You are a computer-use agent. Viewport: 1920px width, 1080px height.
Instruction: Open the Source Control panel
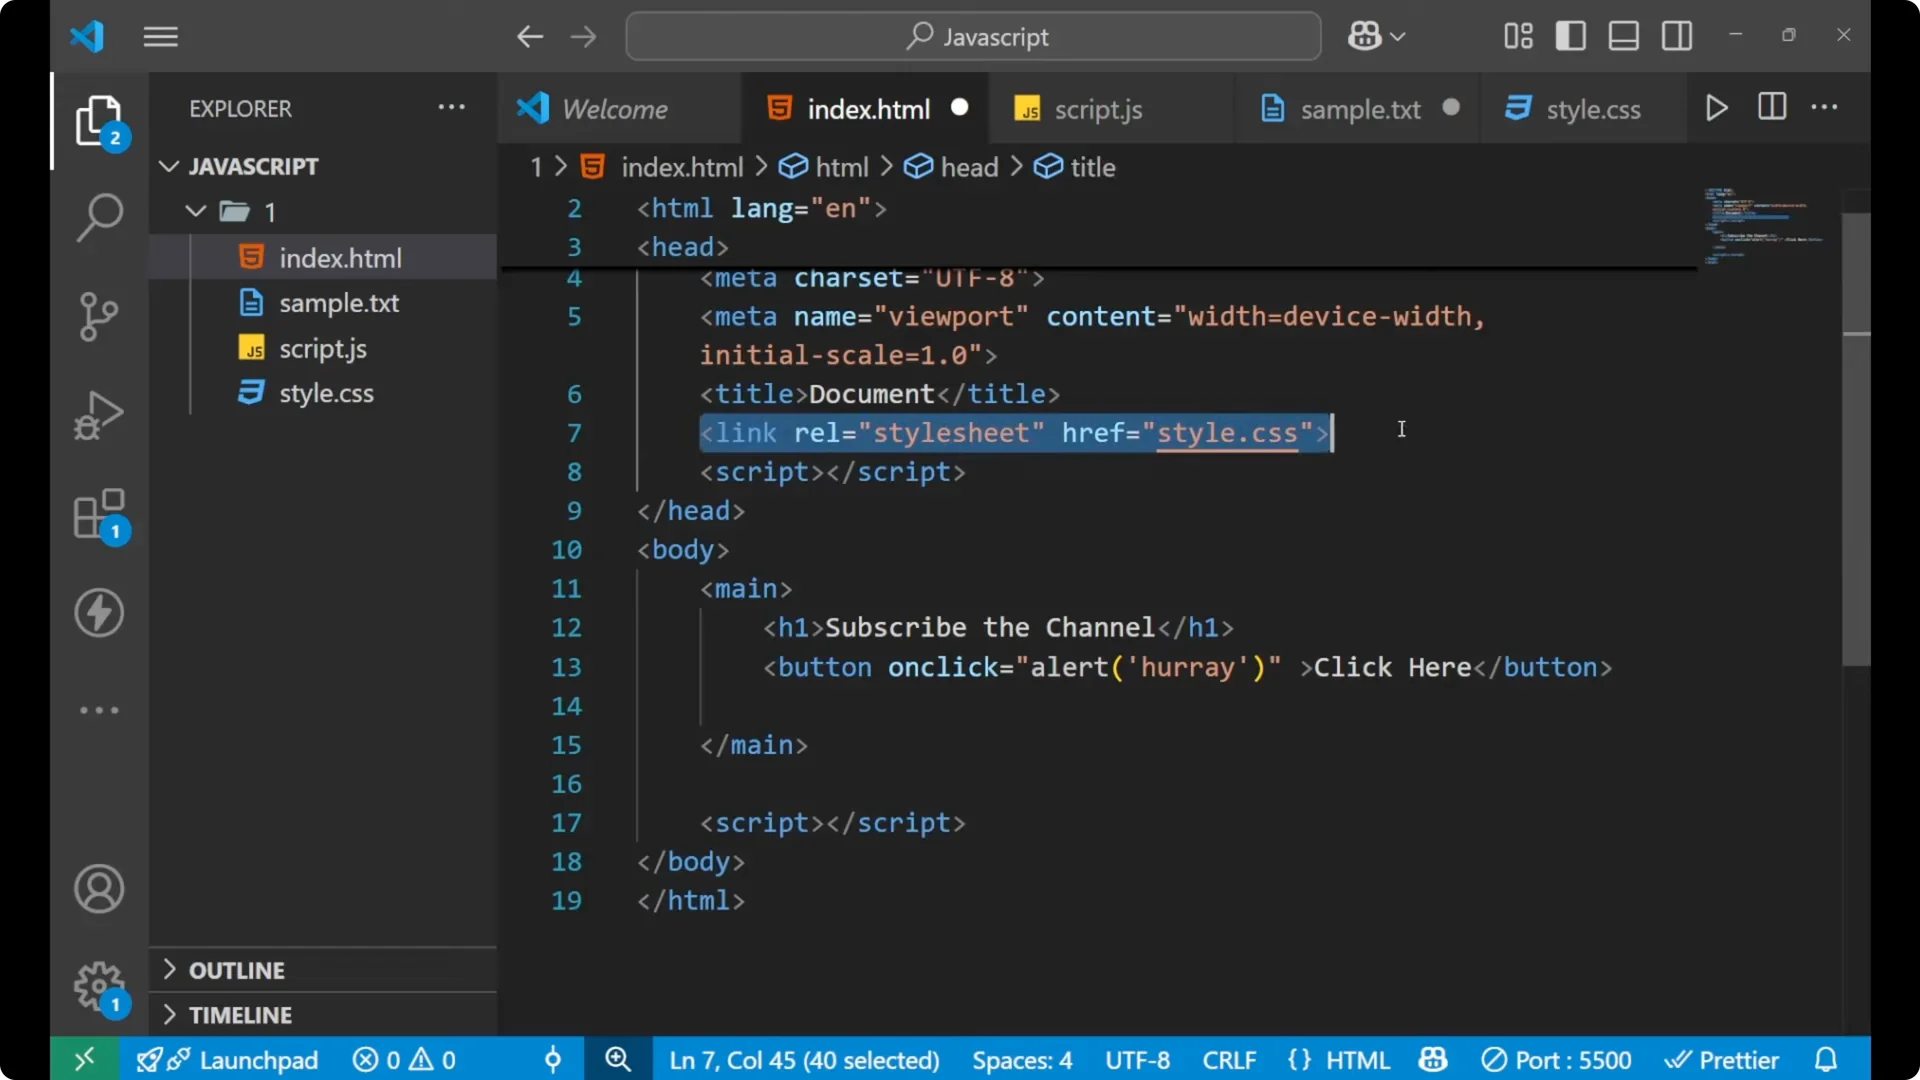pyautogui.click(x=98, y=316)
